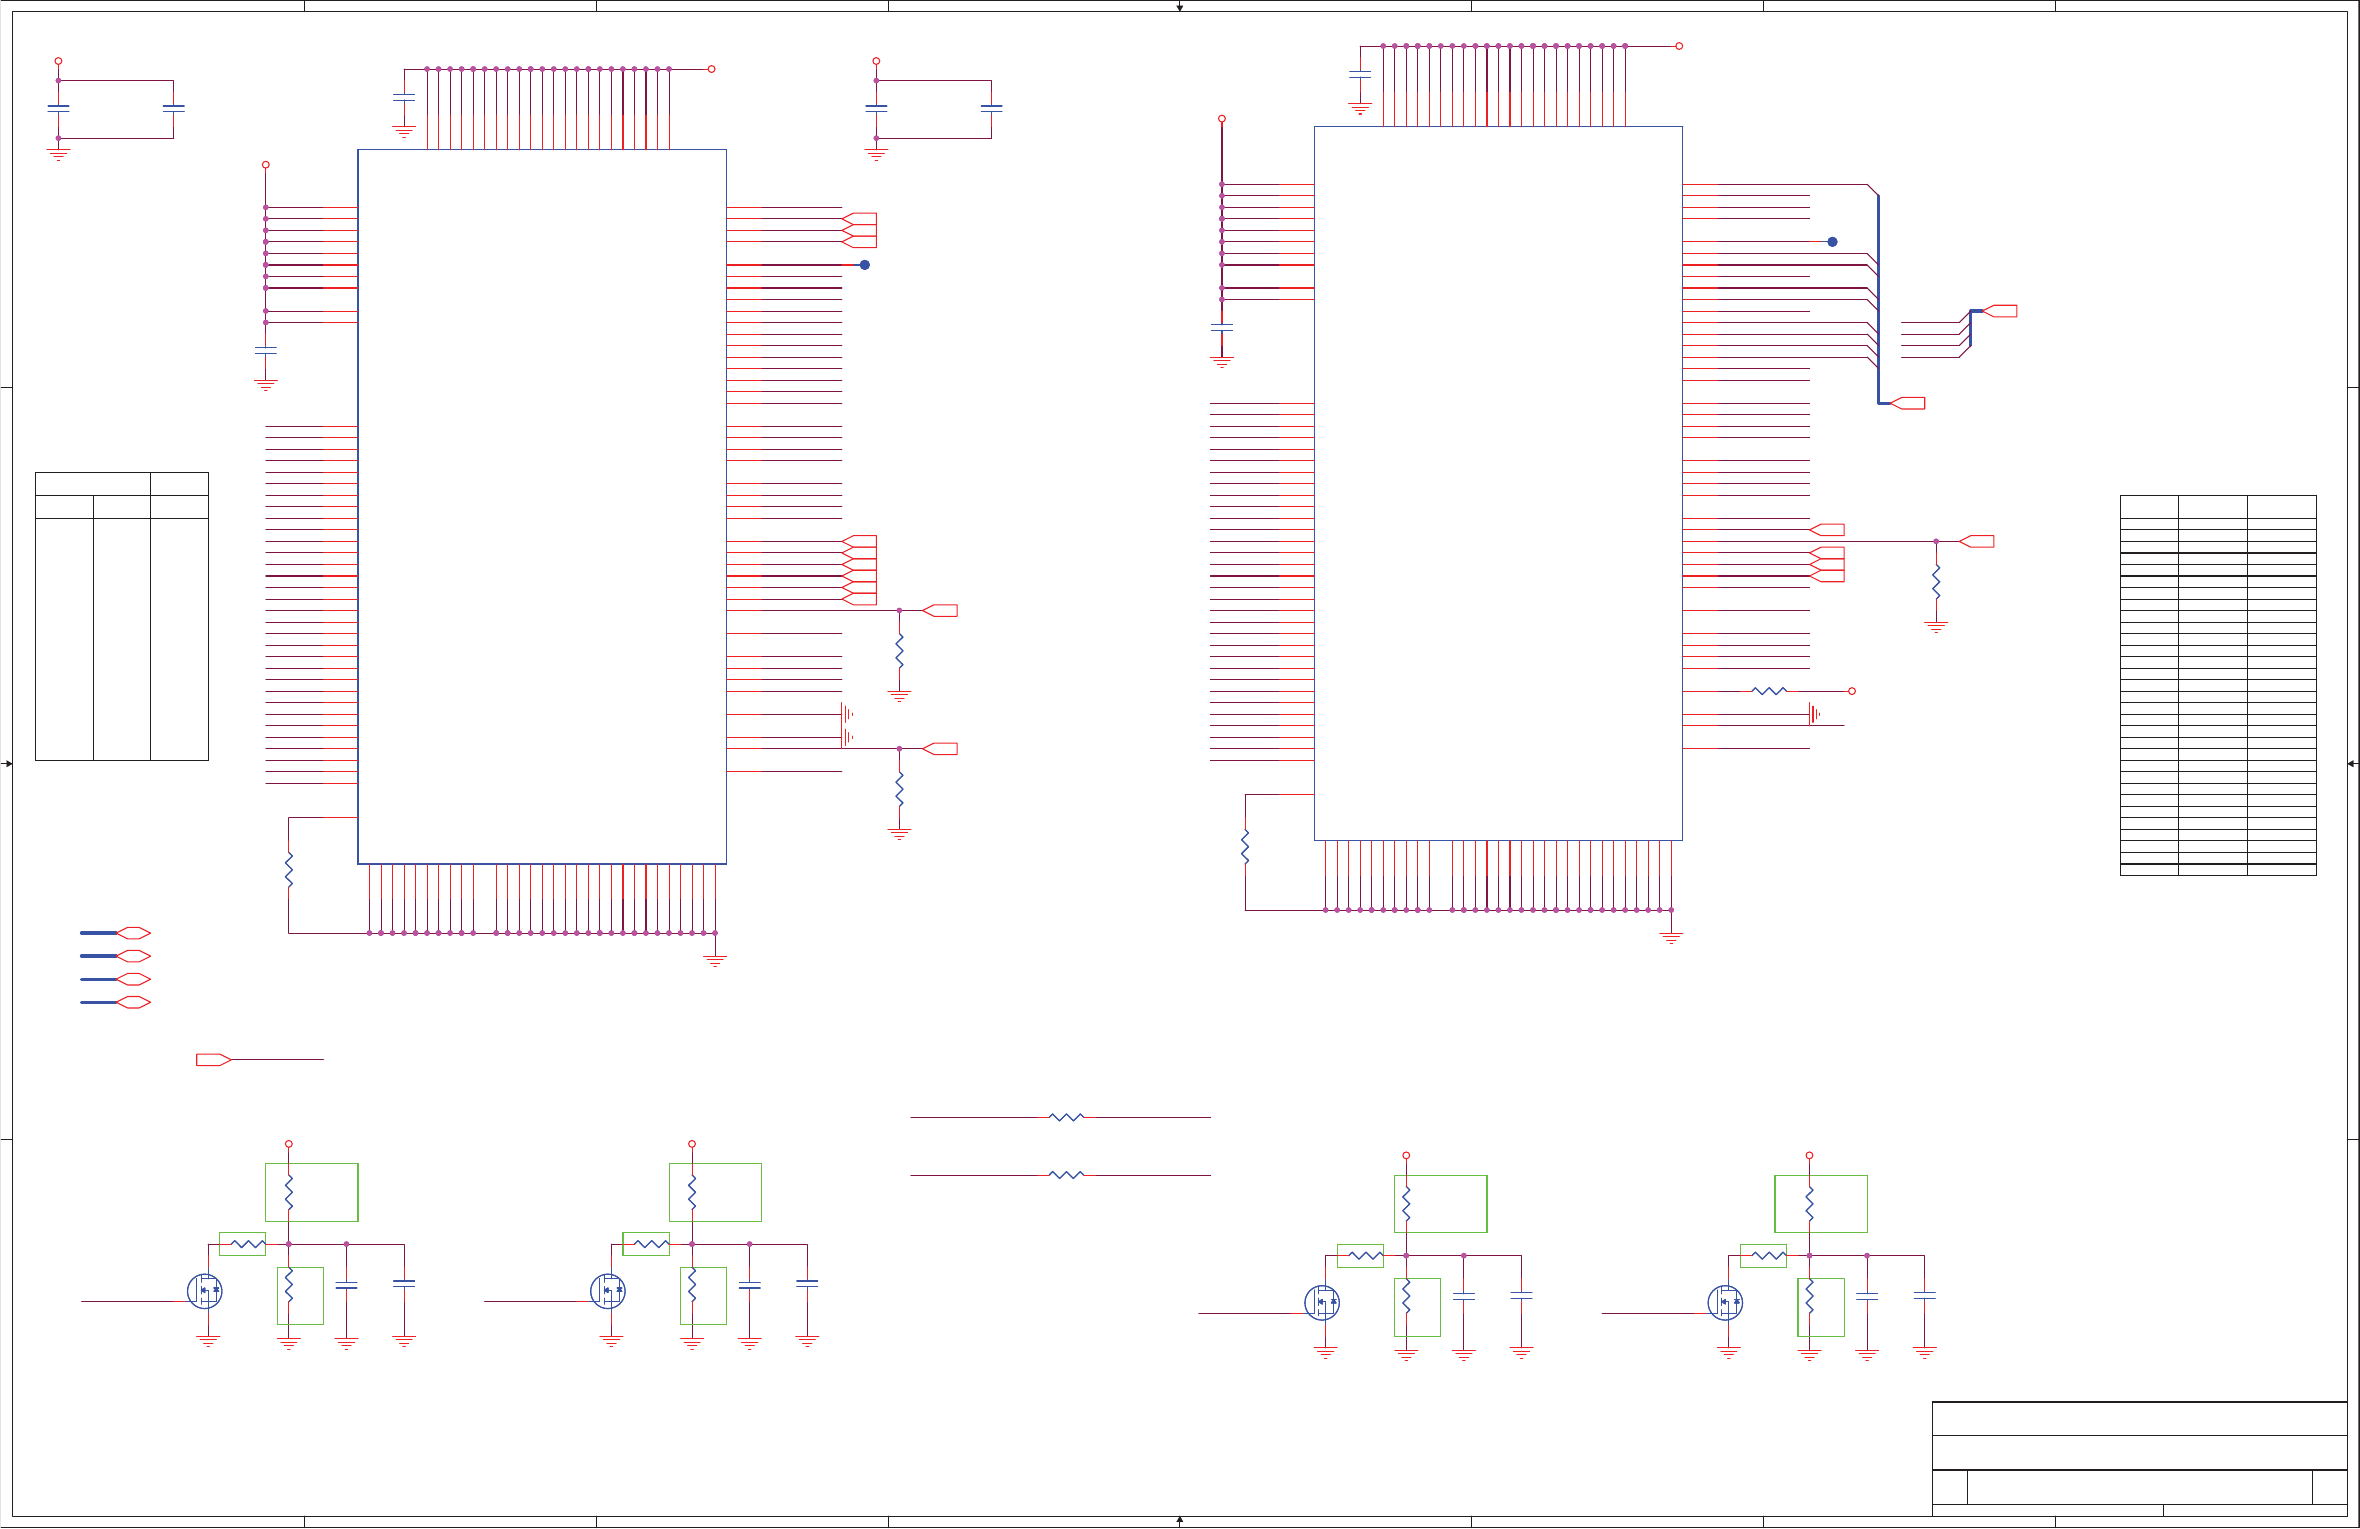
Task: Select the ground symbol below the right IC's pins
Action: coord(1671,938)
